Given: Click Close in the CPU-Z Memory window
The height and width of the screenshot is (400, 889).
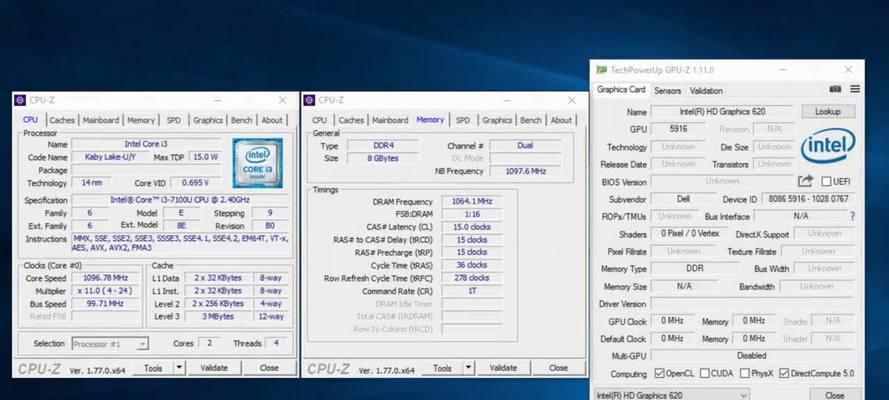Looking at the screenshot, I should click(x=558, y=368).
